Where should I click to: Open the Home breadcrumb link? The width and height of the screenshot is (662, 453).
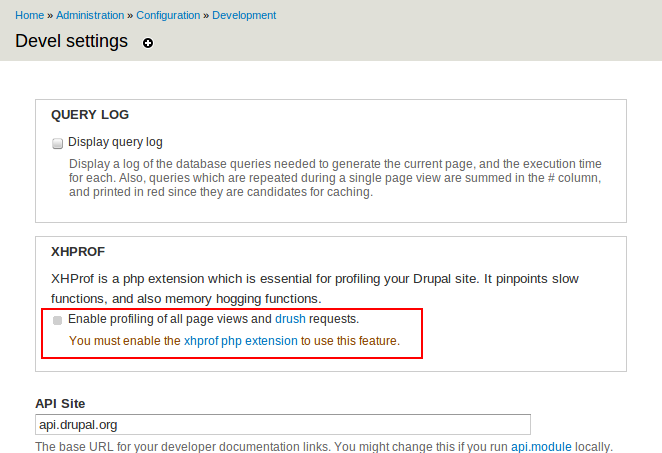tap(30, 15)
